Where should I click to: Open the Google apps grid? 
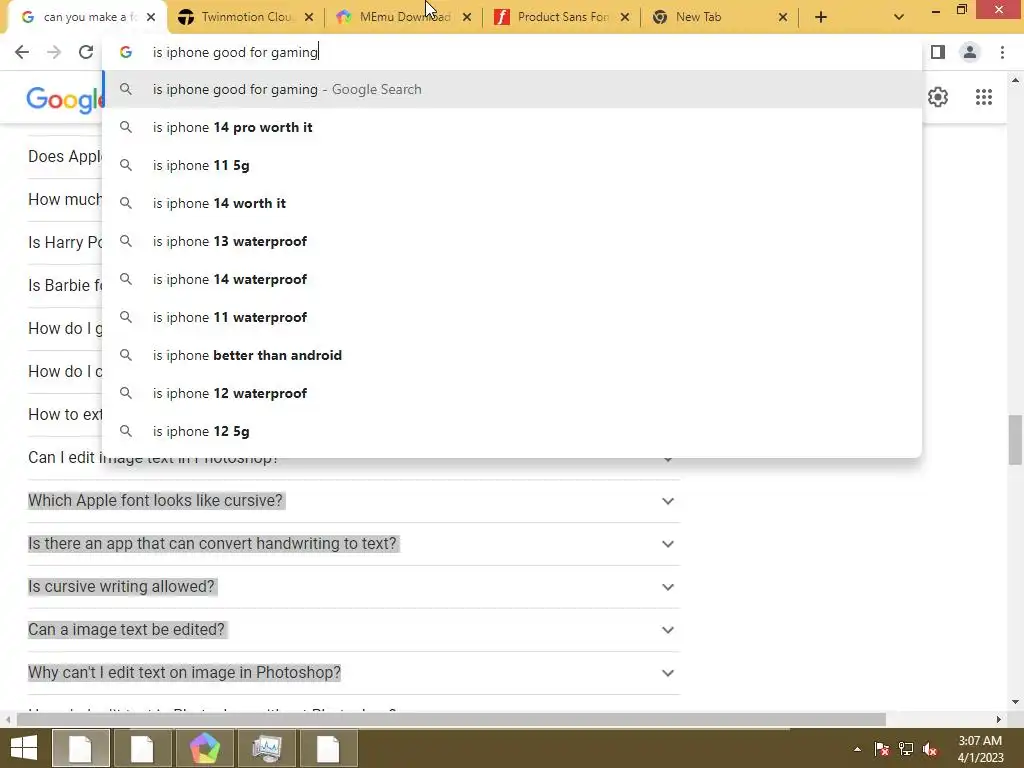[984, 97]
